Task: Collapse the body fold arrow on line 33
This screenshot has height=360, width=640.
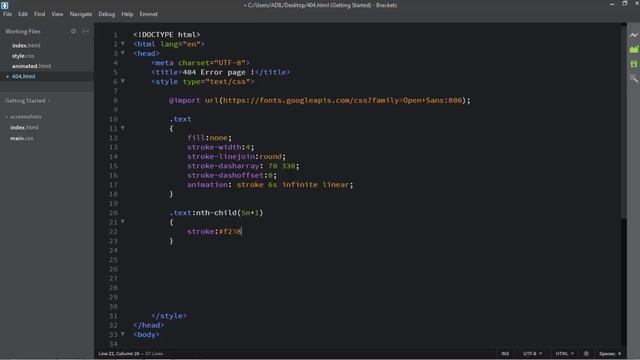Action: point(122,334)
